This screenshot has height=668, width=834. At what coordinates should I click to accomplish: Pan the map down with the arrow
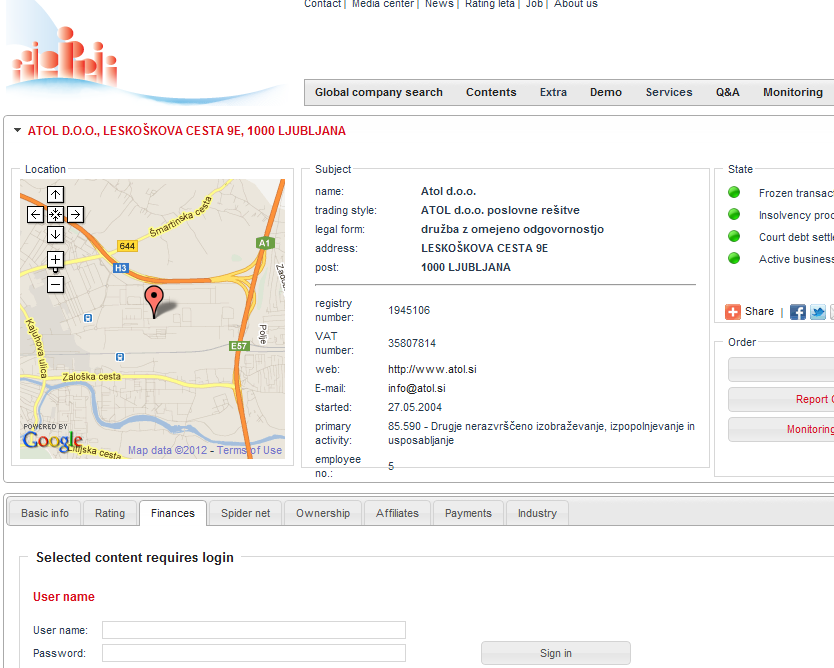click(56, 234)
